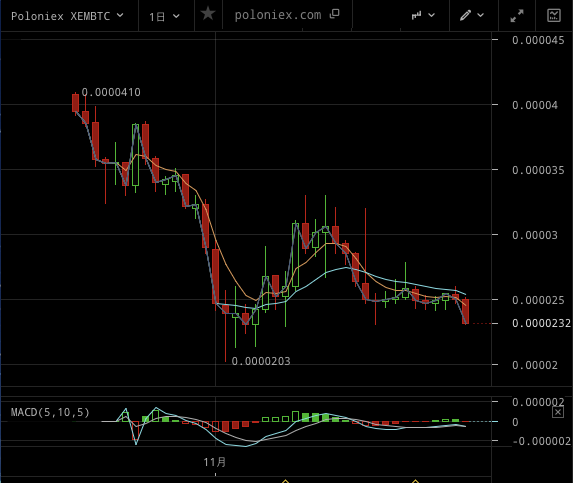The image size is (573, 483).
Task: Click the external link icon beside poloniex.com
Action: coord(334,14)
